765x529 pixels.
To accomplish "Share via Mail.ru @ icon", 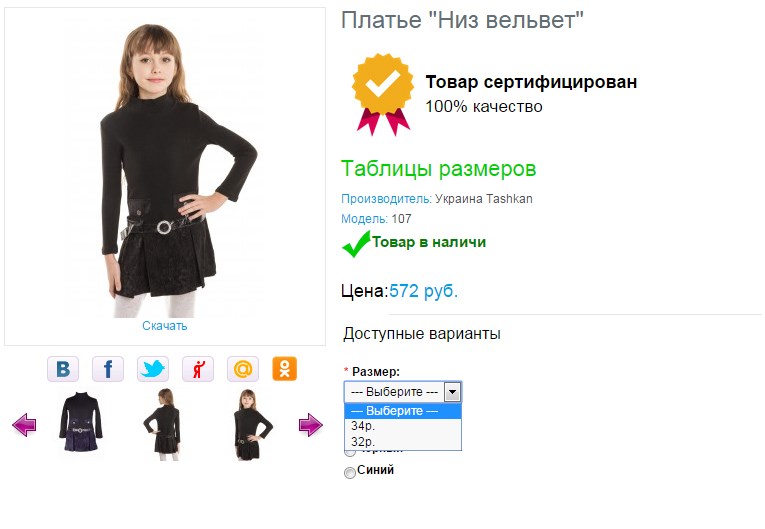I will 243,369.
